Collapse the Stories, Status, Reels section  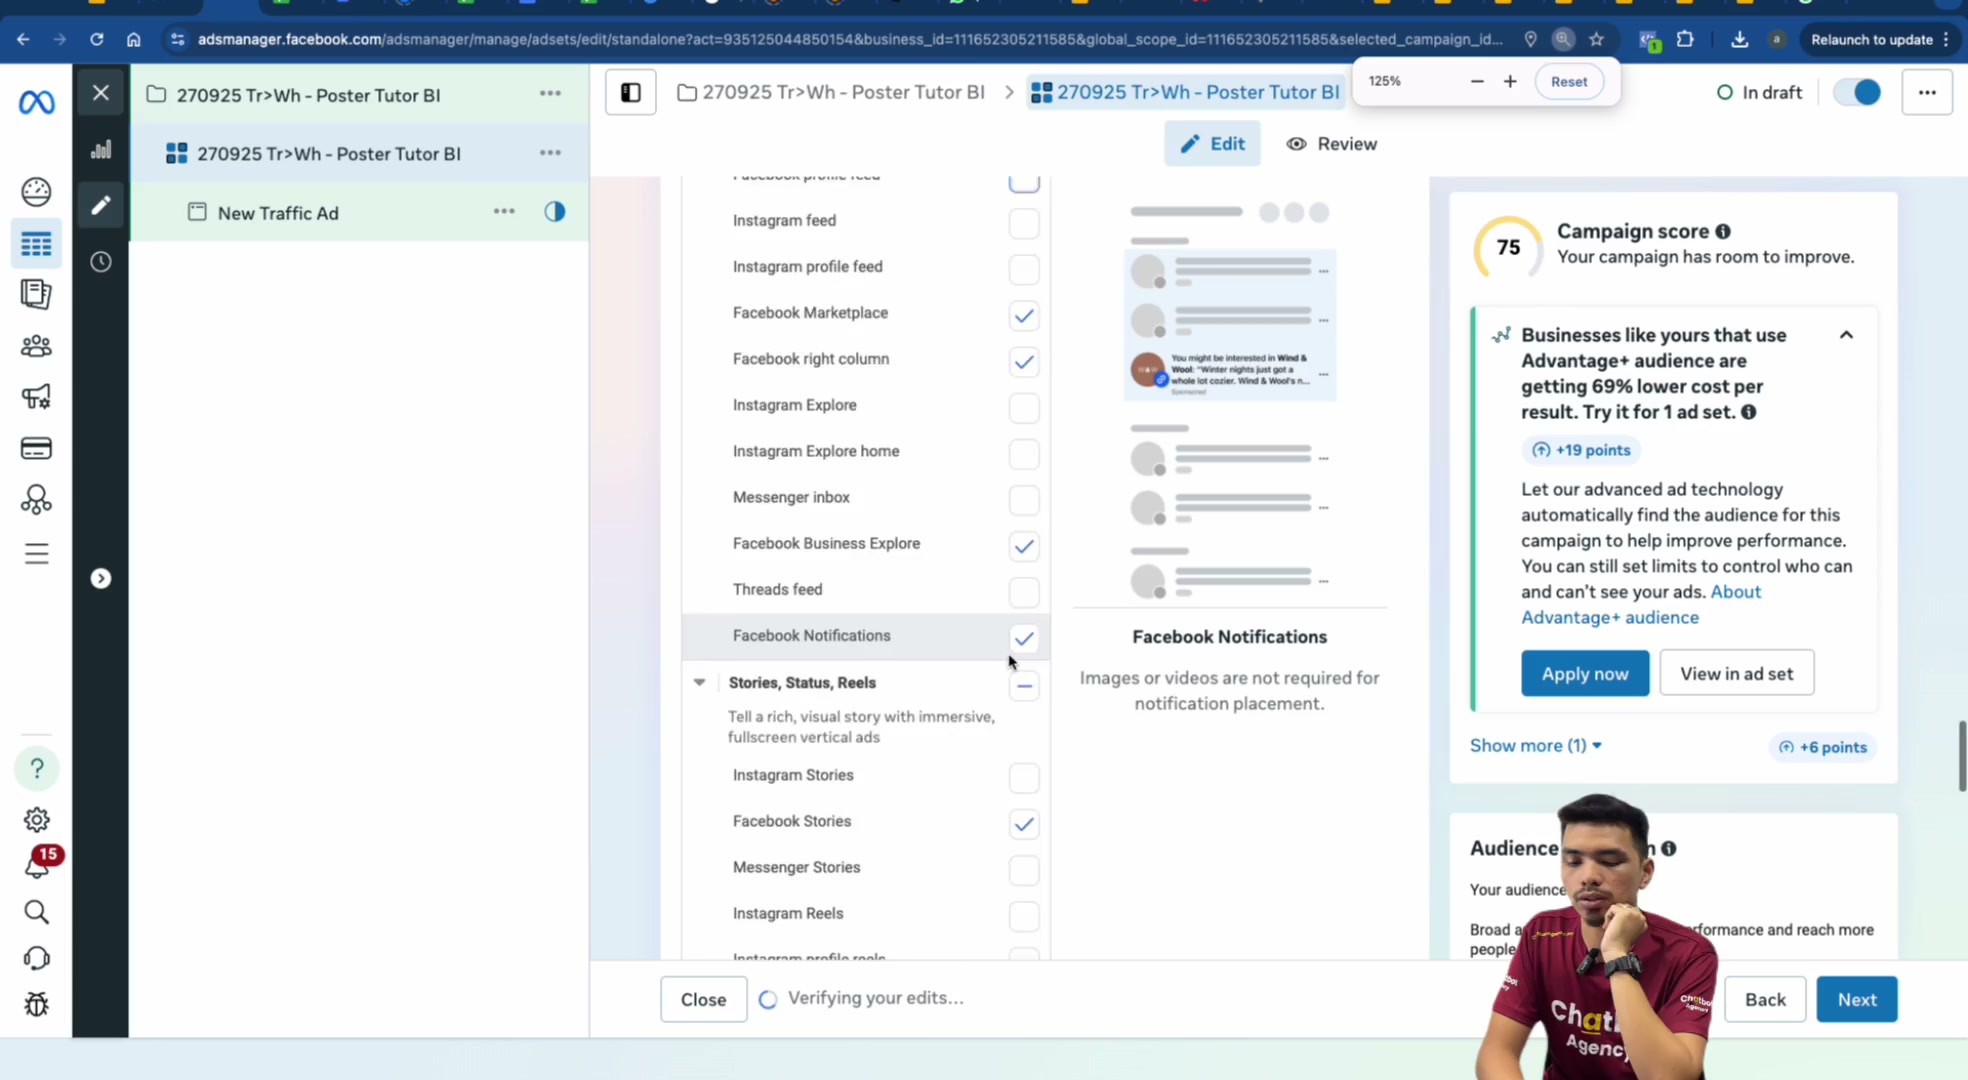click(x=699, y=683)
